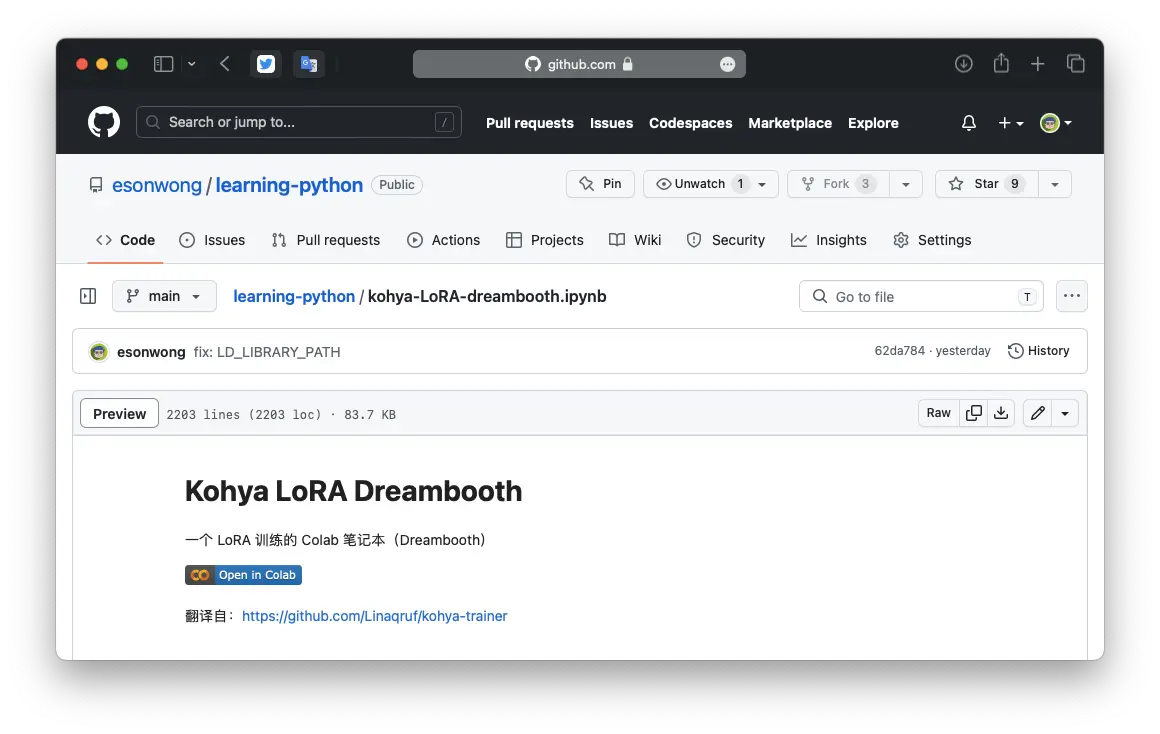Expand the Fork options dropdown arrow
Viewport: 1160px width, 734px height.
coord(905,184)
